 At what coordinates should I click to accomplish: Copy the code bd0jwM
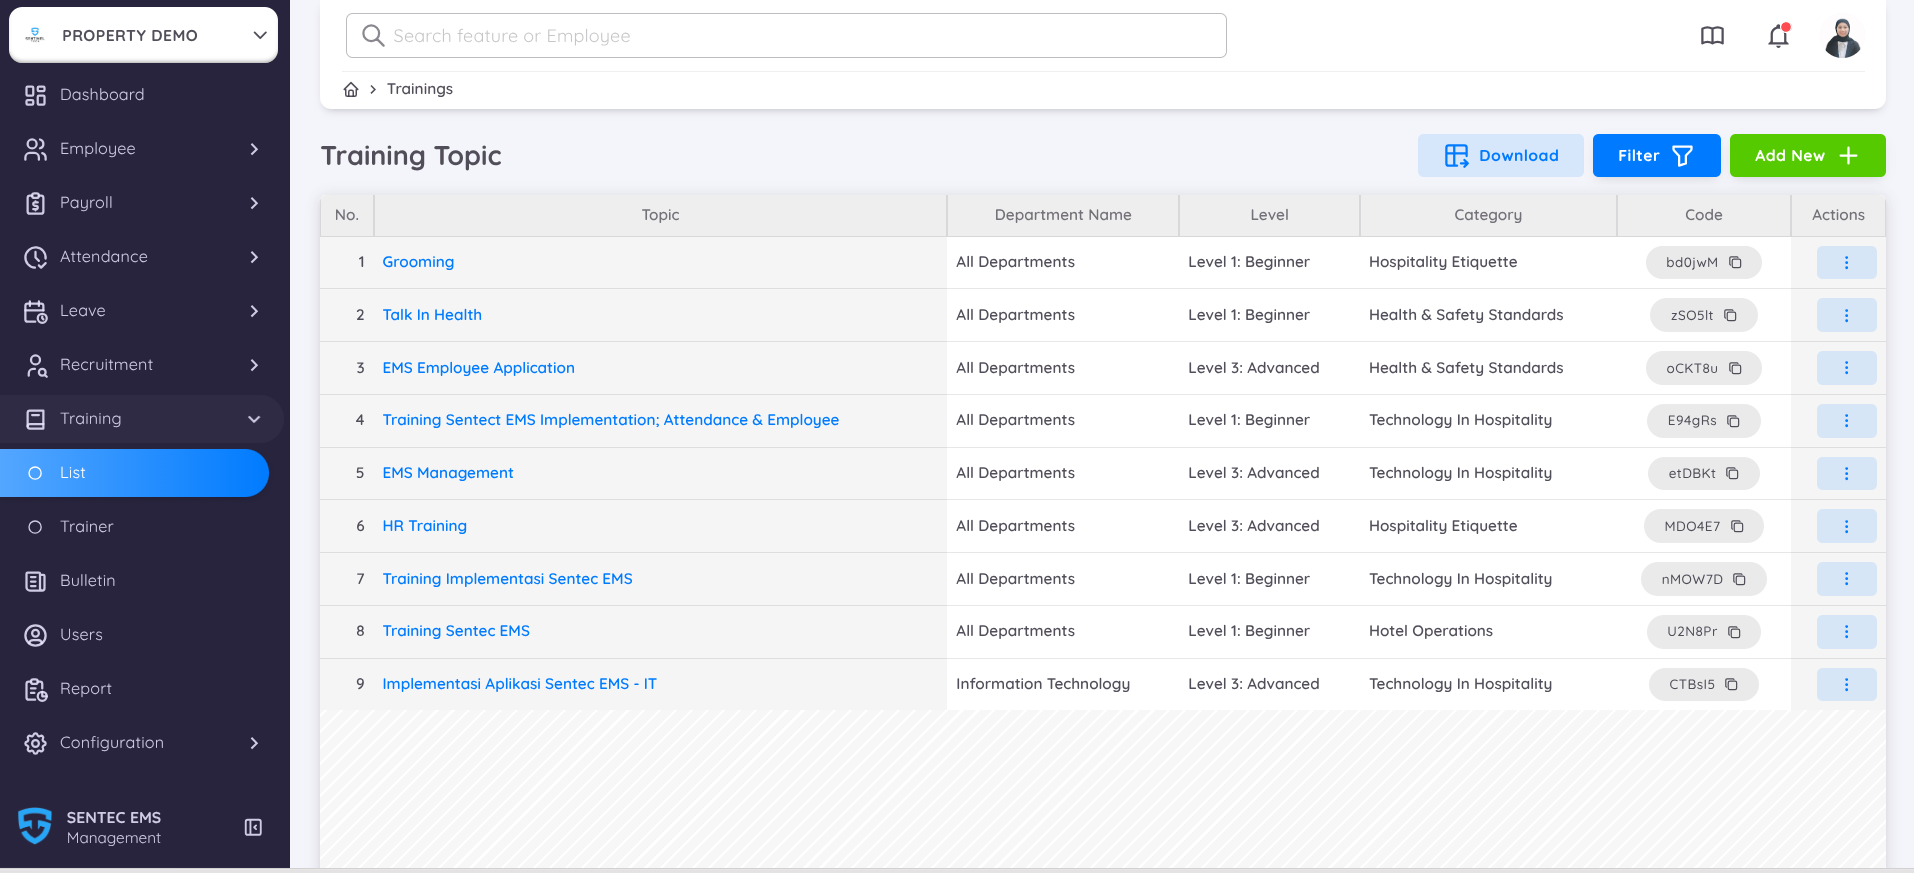point(1736,262)
